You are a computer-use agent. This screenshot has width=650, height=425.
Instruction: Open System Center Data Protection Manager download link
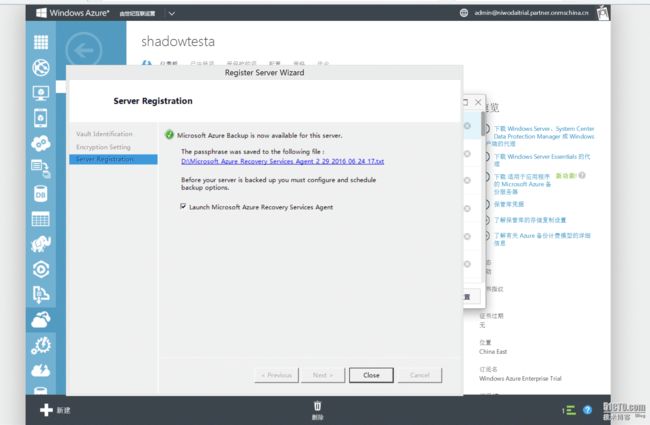(543, 136)
